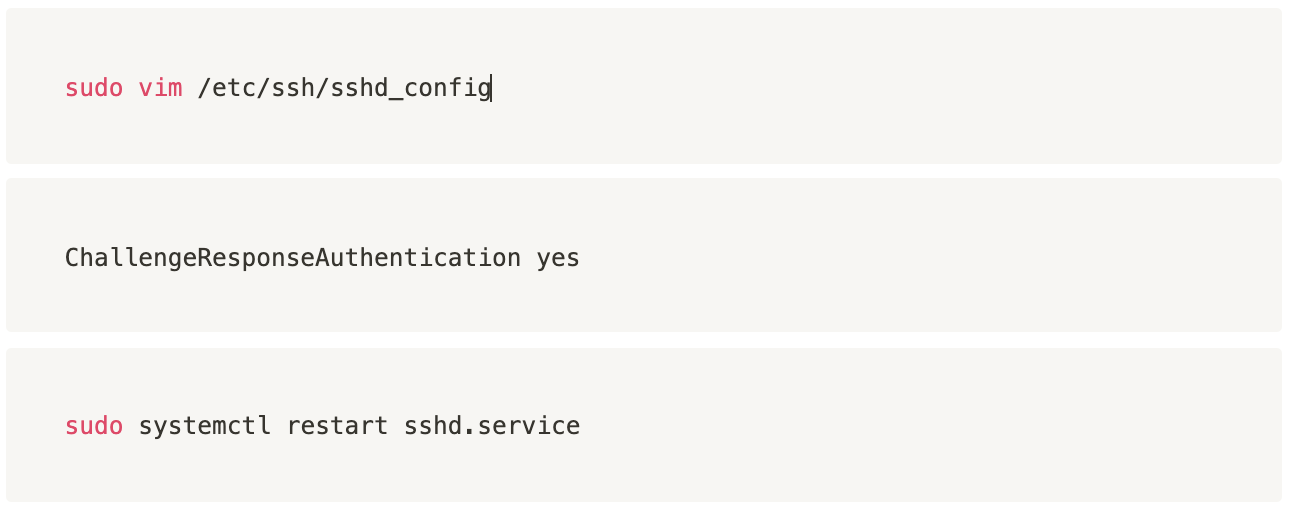Click empty space right of the vim command
Screen dimensions: 1290x510
pyautogui.click(x=850, y=88)
